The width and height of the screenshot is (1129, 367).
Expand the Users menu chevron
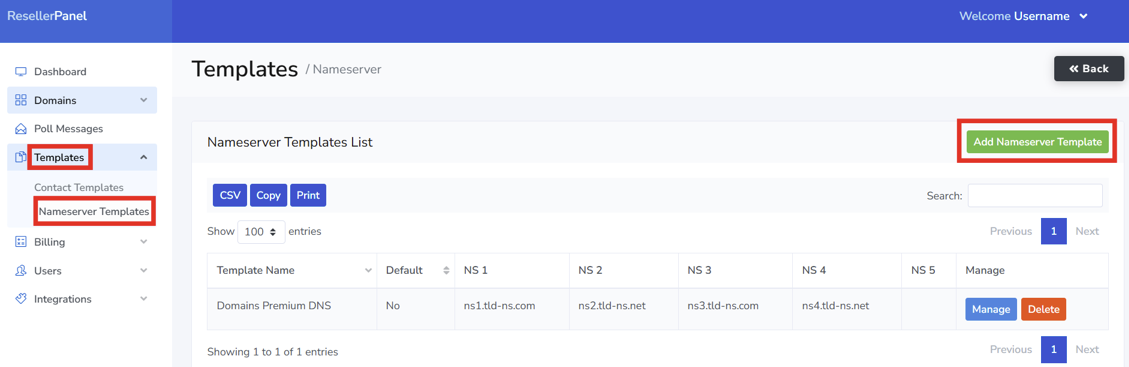point(143,271)
